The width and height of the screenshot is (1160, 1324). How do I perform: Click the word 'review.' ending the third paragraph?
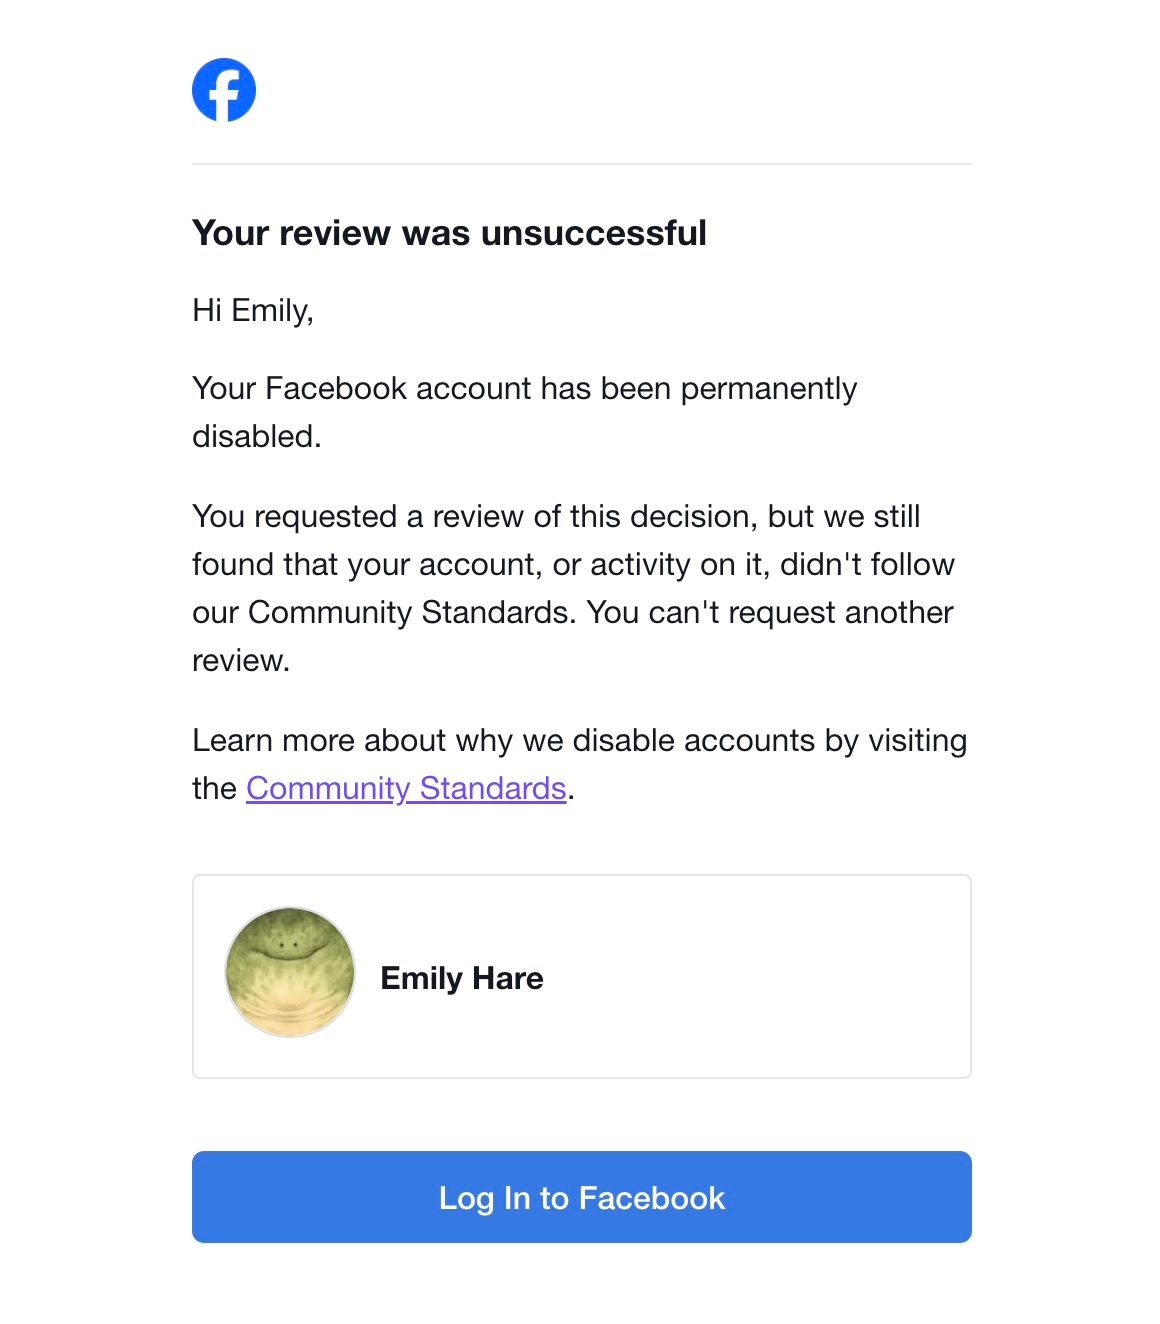(x=241, y=661)
